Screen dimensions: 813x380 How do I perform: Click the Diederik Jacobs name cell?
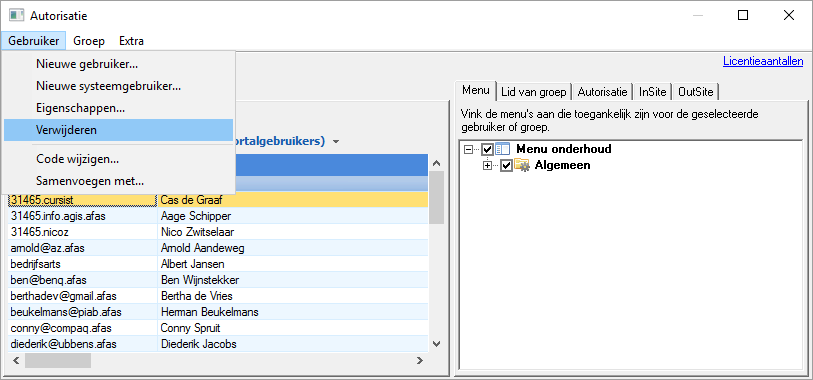(293, 344)
